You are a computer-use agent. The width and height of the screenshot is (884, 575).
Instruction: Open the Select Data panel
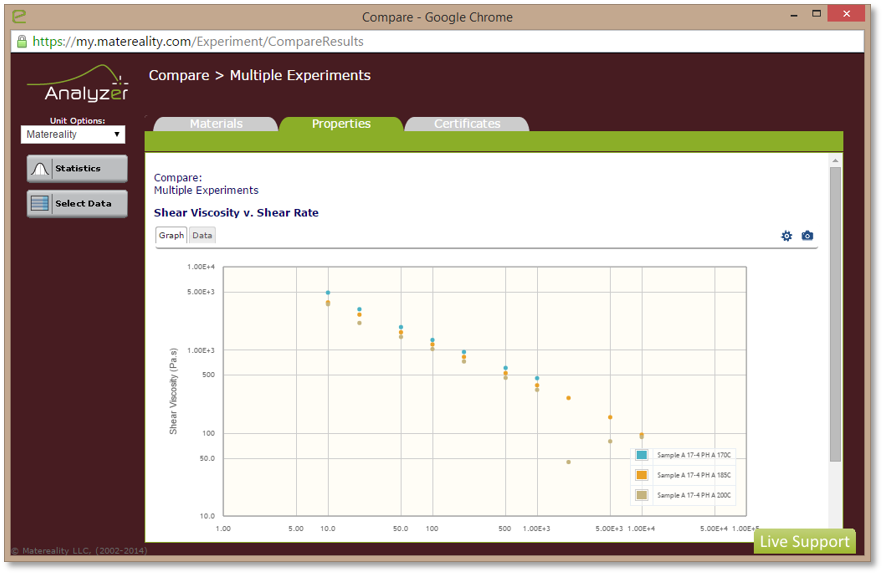(x=77, y=204)
